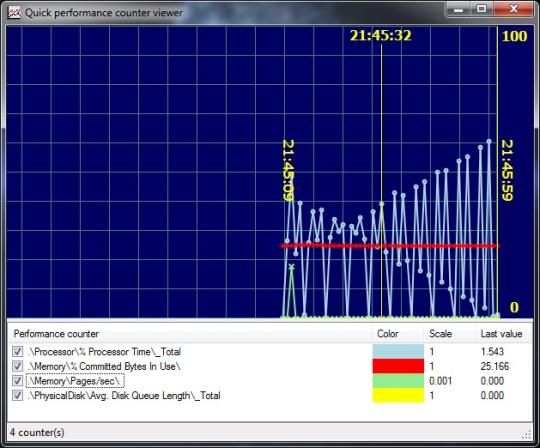Maximize the Quick performance counter viewer window
The height and width of the screenshot is (448, 540).
482,9
